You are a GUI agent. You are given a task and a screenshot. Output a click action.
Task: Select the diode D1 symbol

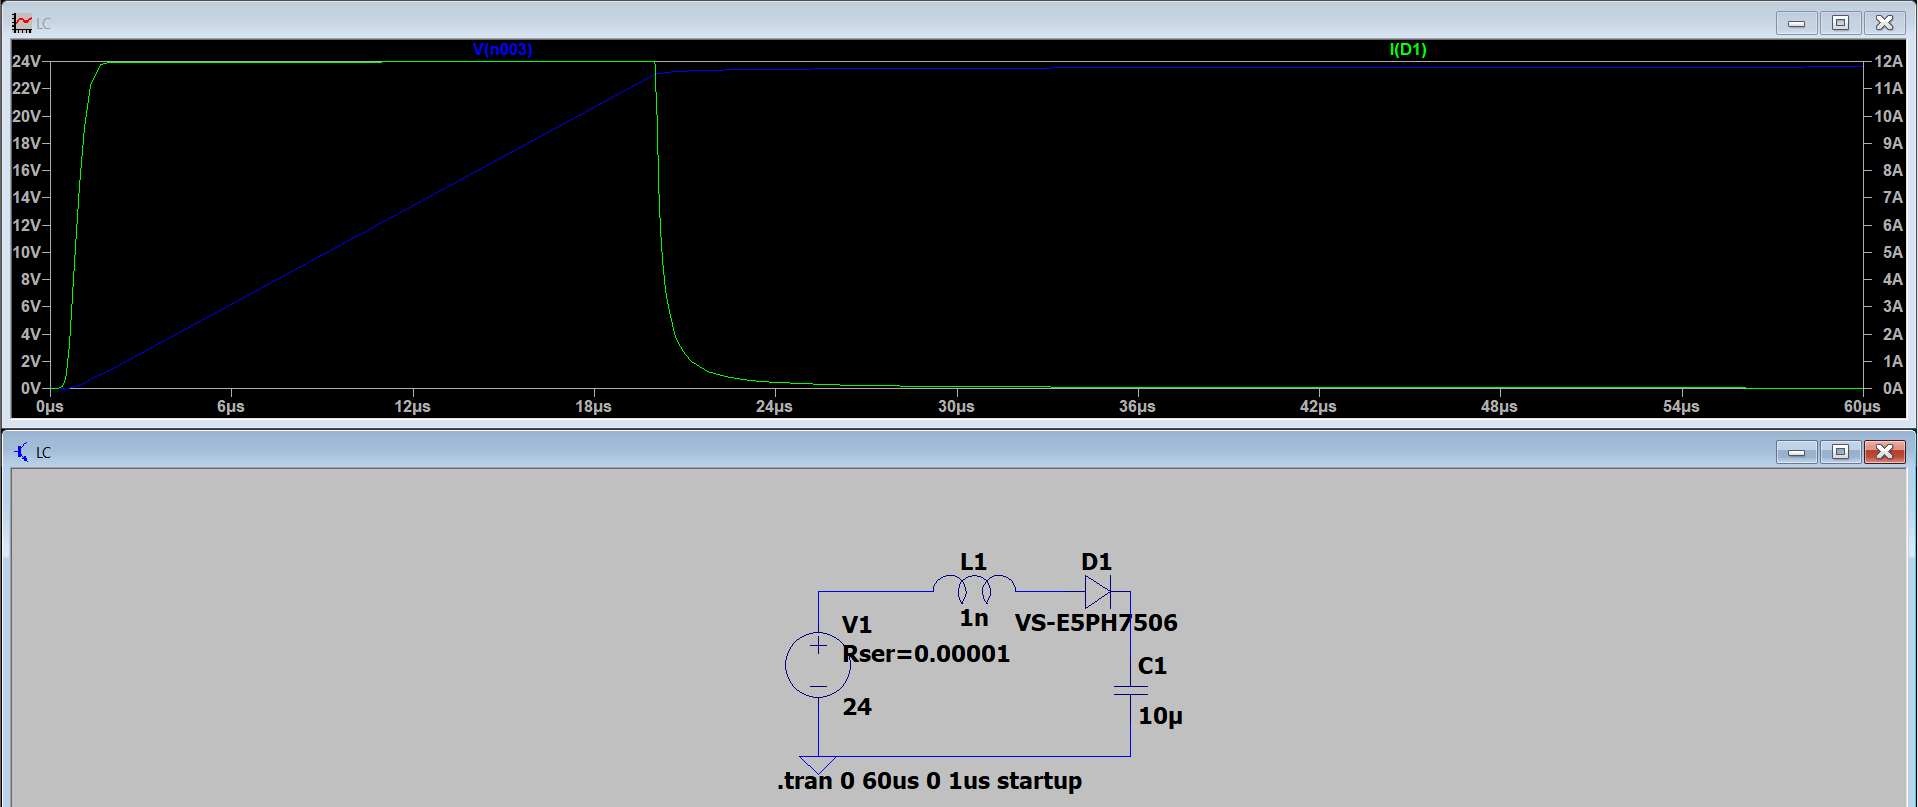pos(1098,592)
